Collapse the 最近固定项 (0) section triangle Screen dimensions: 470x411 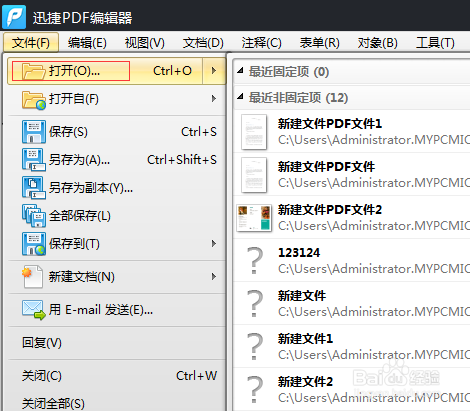tap(240, 70)
